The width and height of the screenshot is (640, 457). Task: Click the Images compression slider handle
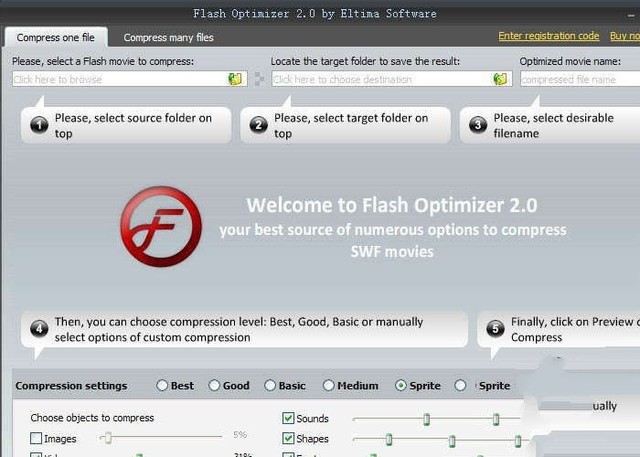point(106,438)
